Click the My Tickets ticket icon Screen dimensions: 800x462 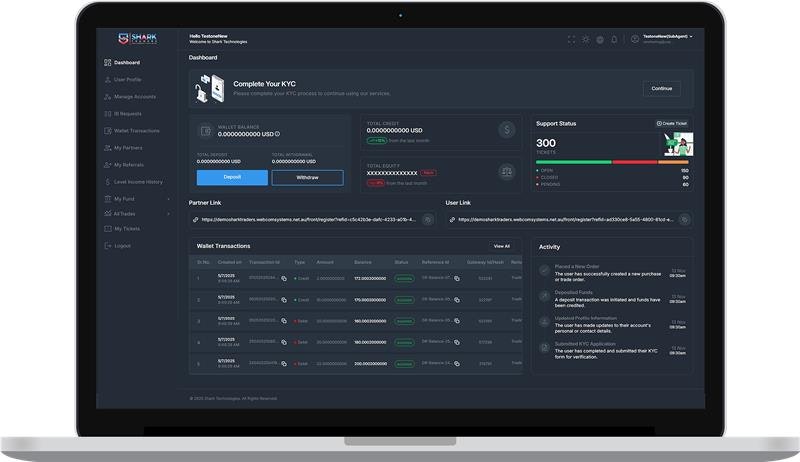(108, 229)
